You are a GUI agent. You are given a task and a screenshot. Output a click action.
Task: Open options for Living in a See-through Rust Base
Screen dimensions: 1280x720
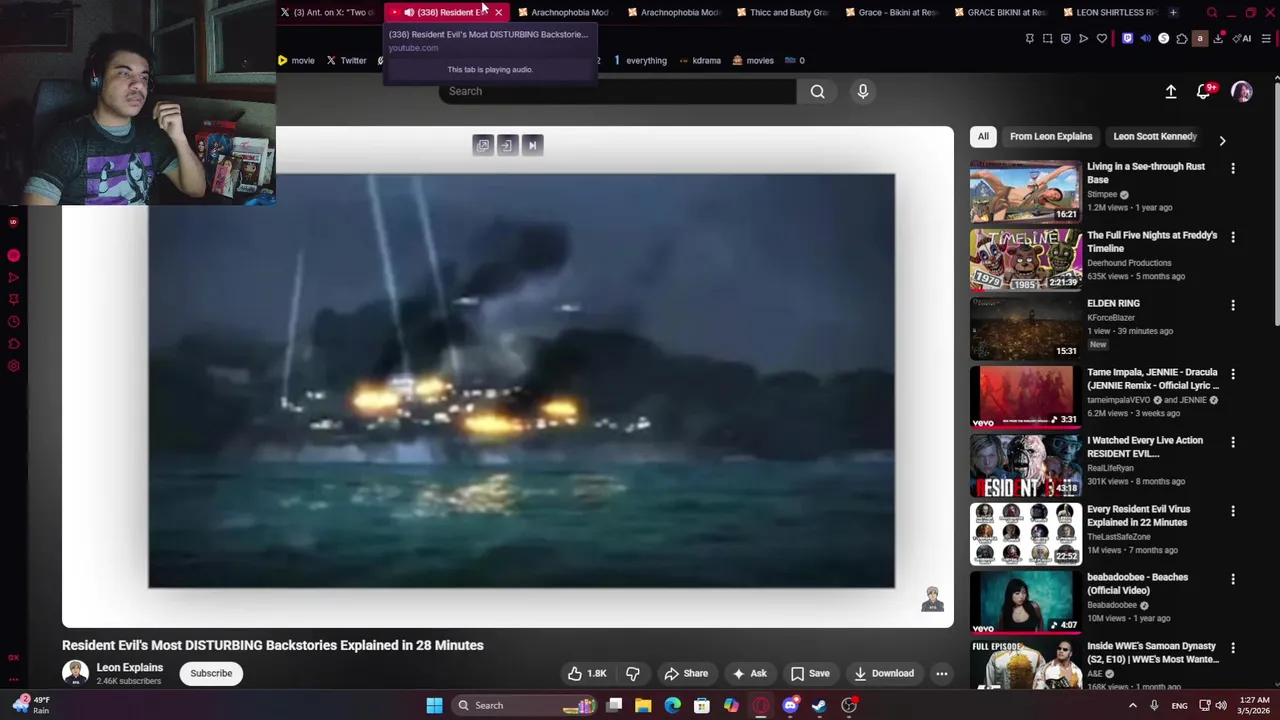click(1233, 169)
